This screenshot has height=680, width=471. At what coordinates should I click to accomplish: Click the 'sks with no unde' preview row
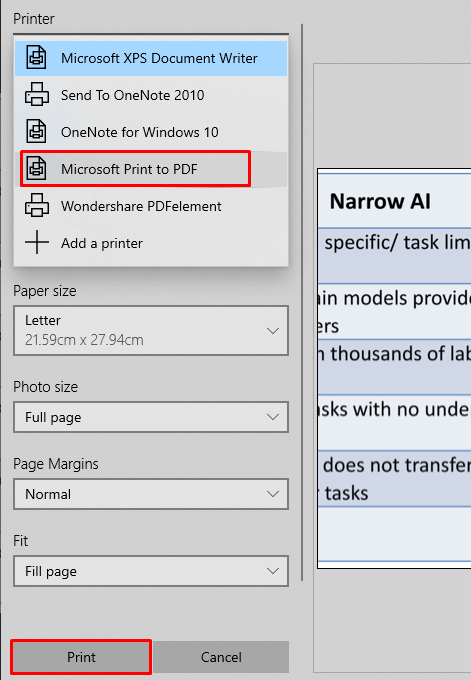(395, 422)
